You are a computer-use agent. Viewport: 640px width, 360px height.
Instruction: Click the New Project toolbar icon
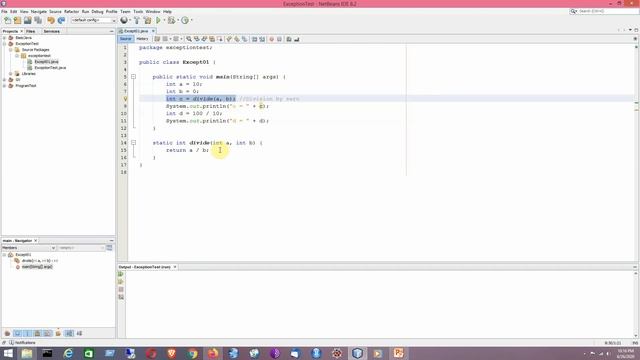click(17, 20)
